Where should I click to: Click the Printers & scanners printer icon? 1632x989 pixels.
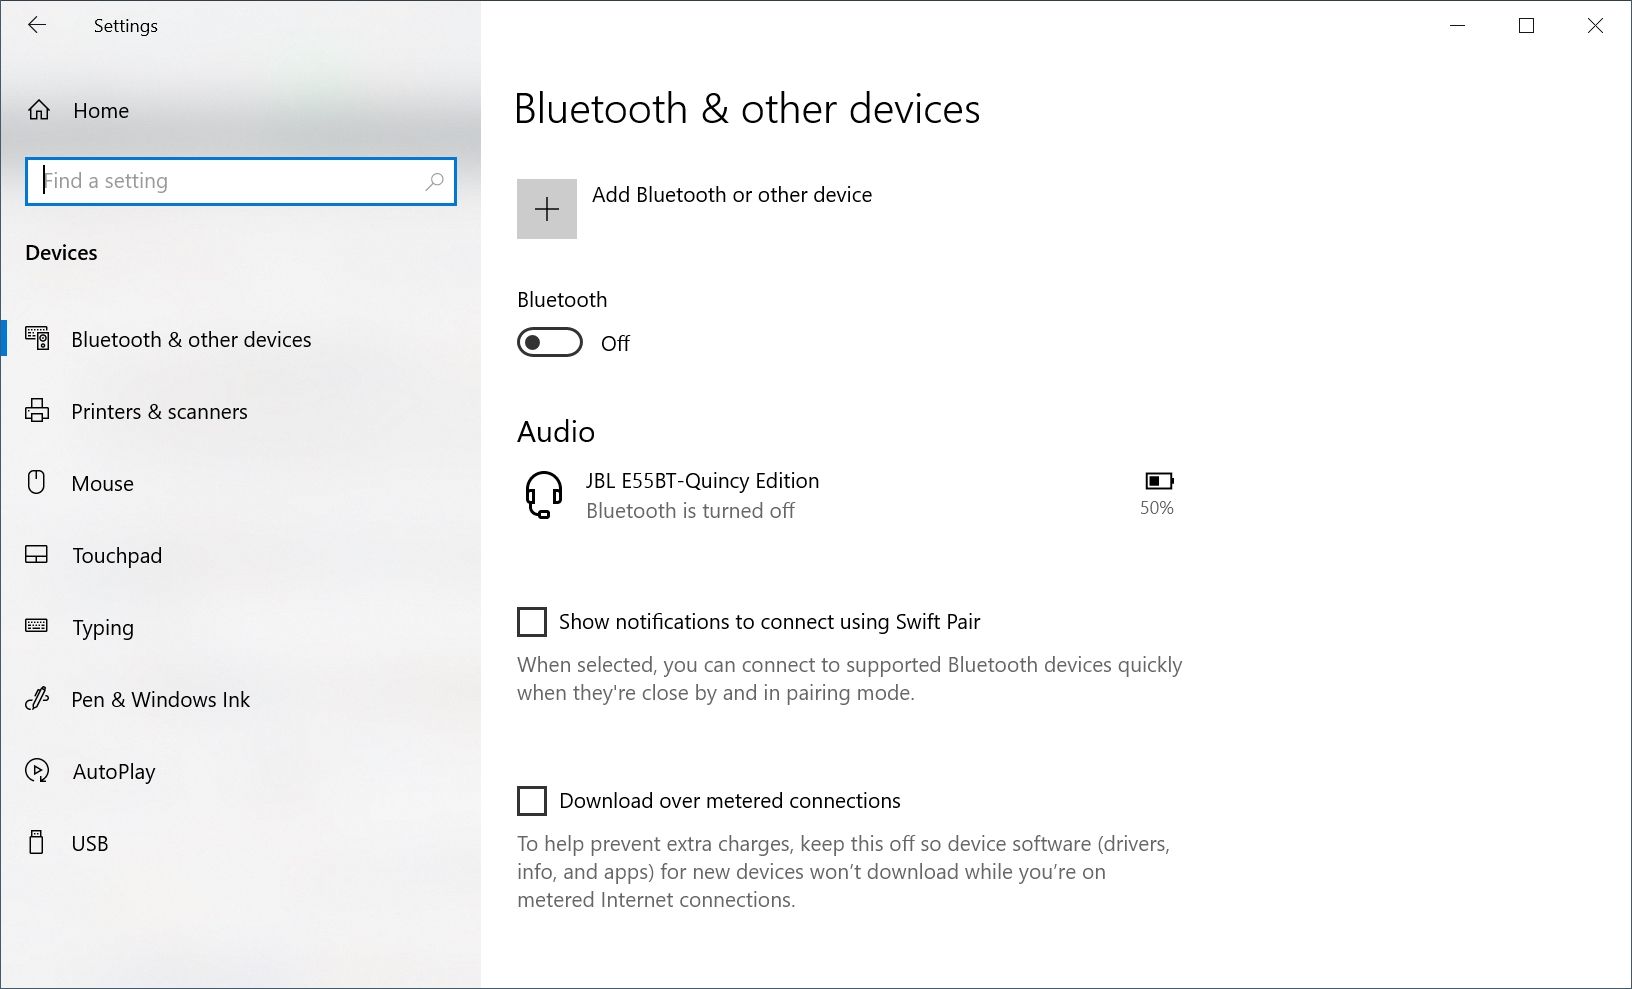pyautogui.click(x=38, y=411)
